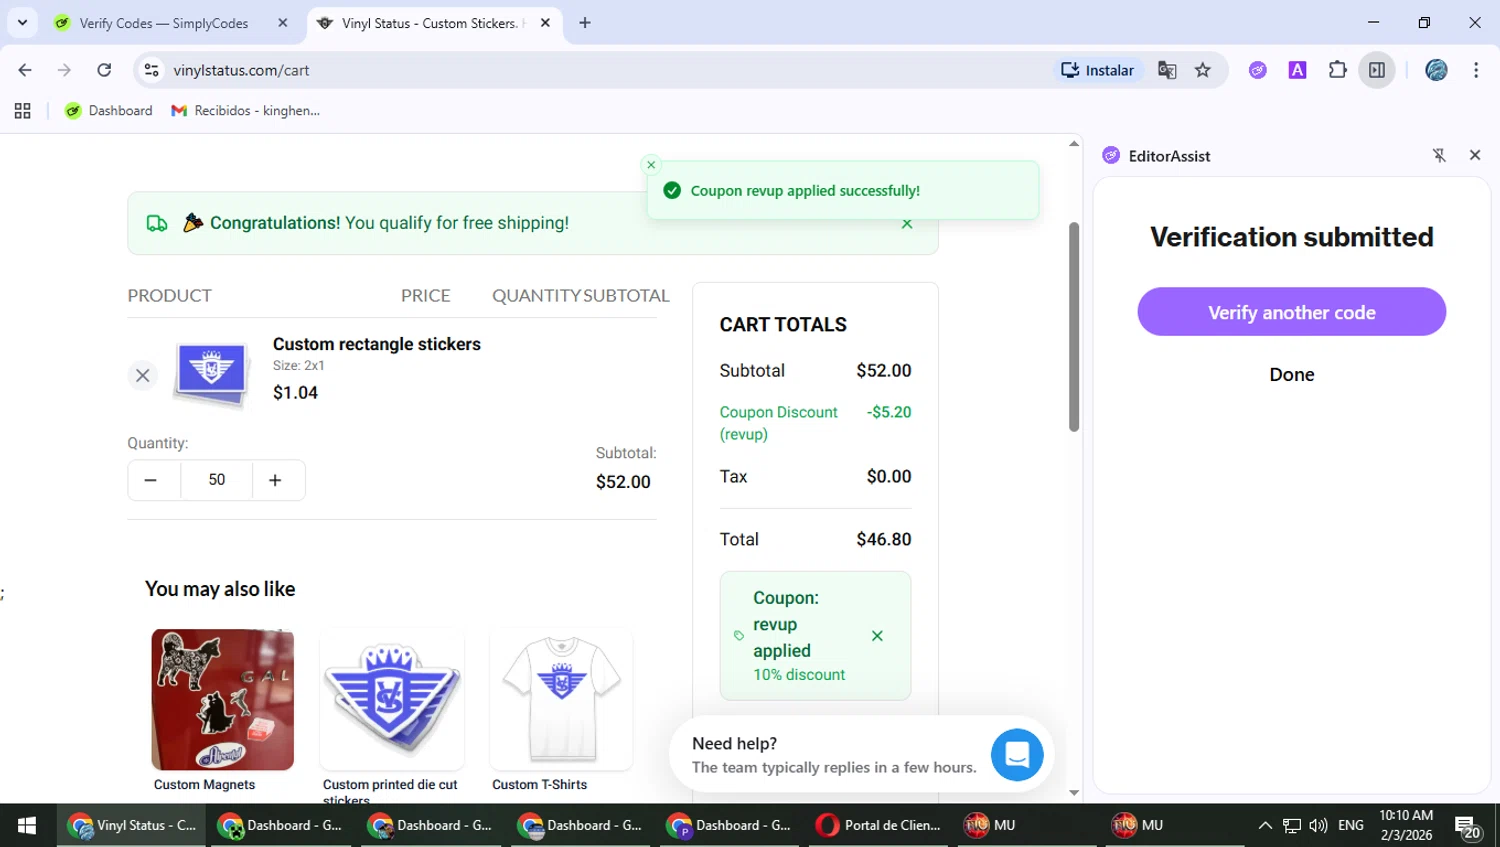Viewport: 1500px width, 847px height.
Task: Click the scrollbar down arrow
Action: pyautogui.click(x=1074, y=793)
